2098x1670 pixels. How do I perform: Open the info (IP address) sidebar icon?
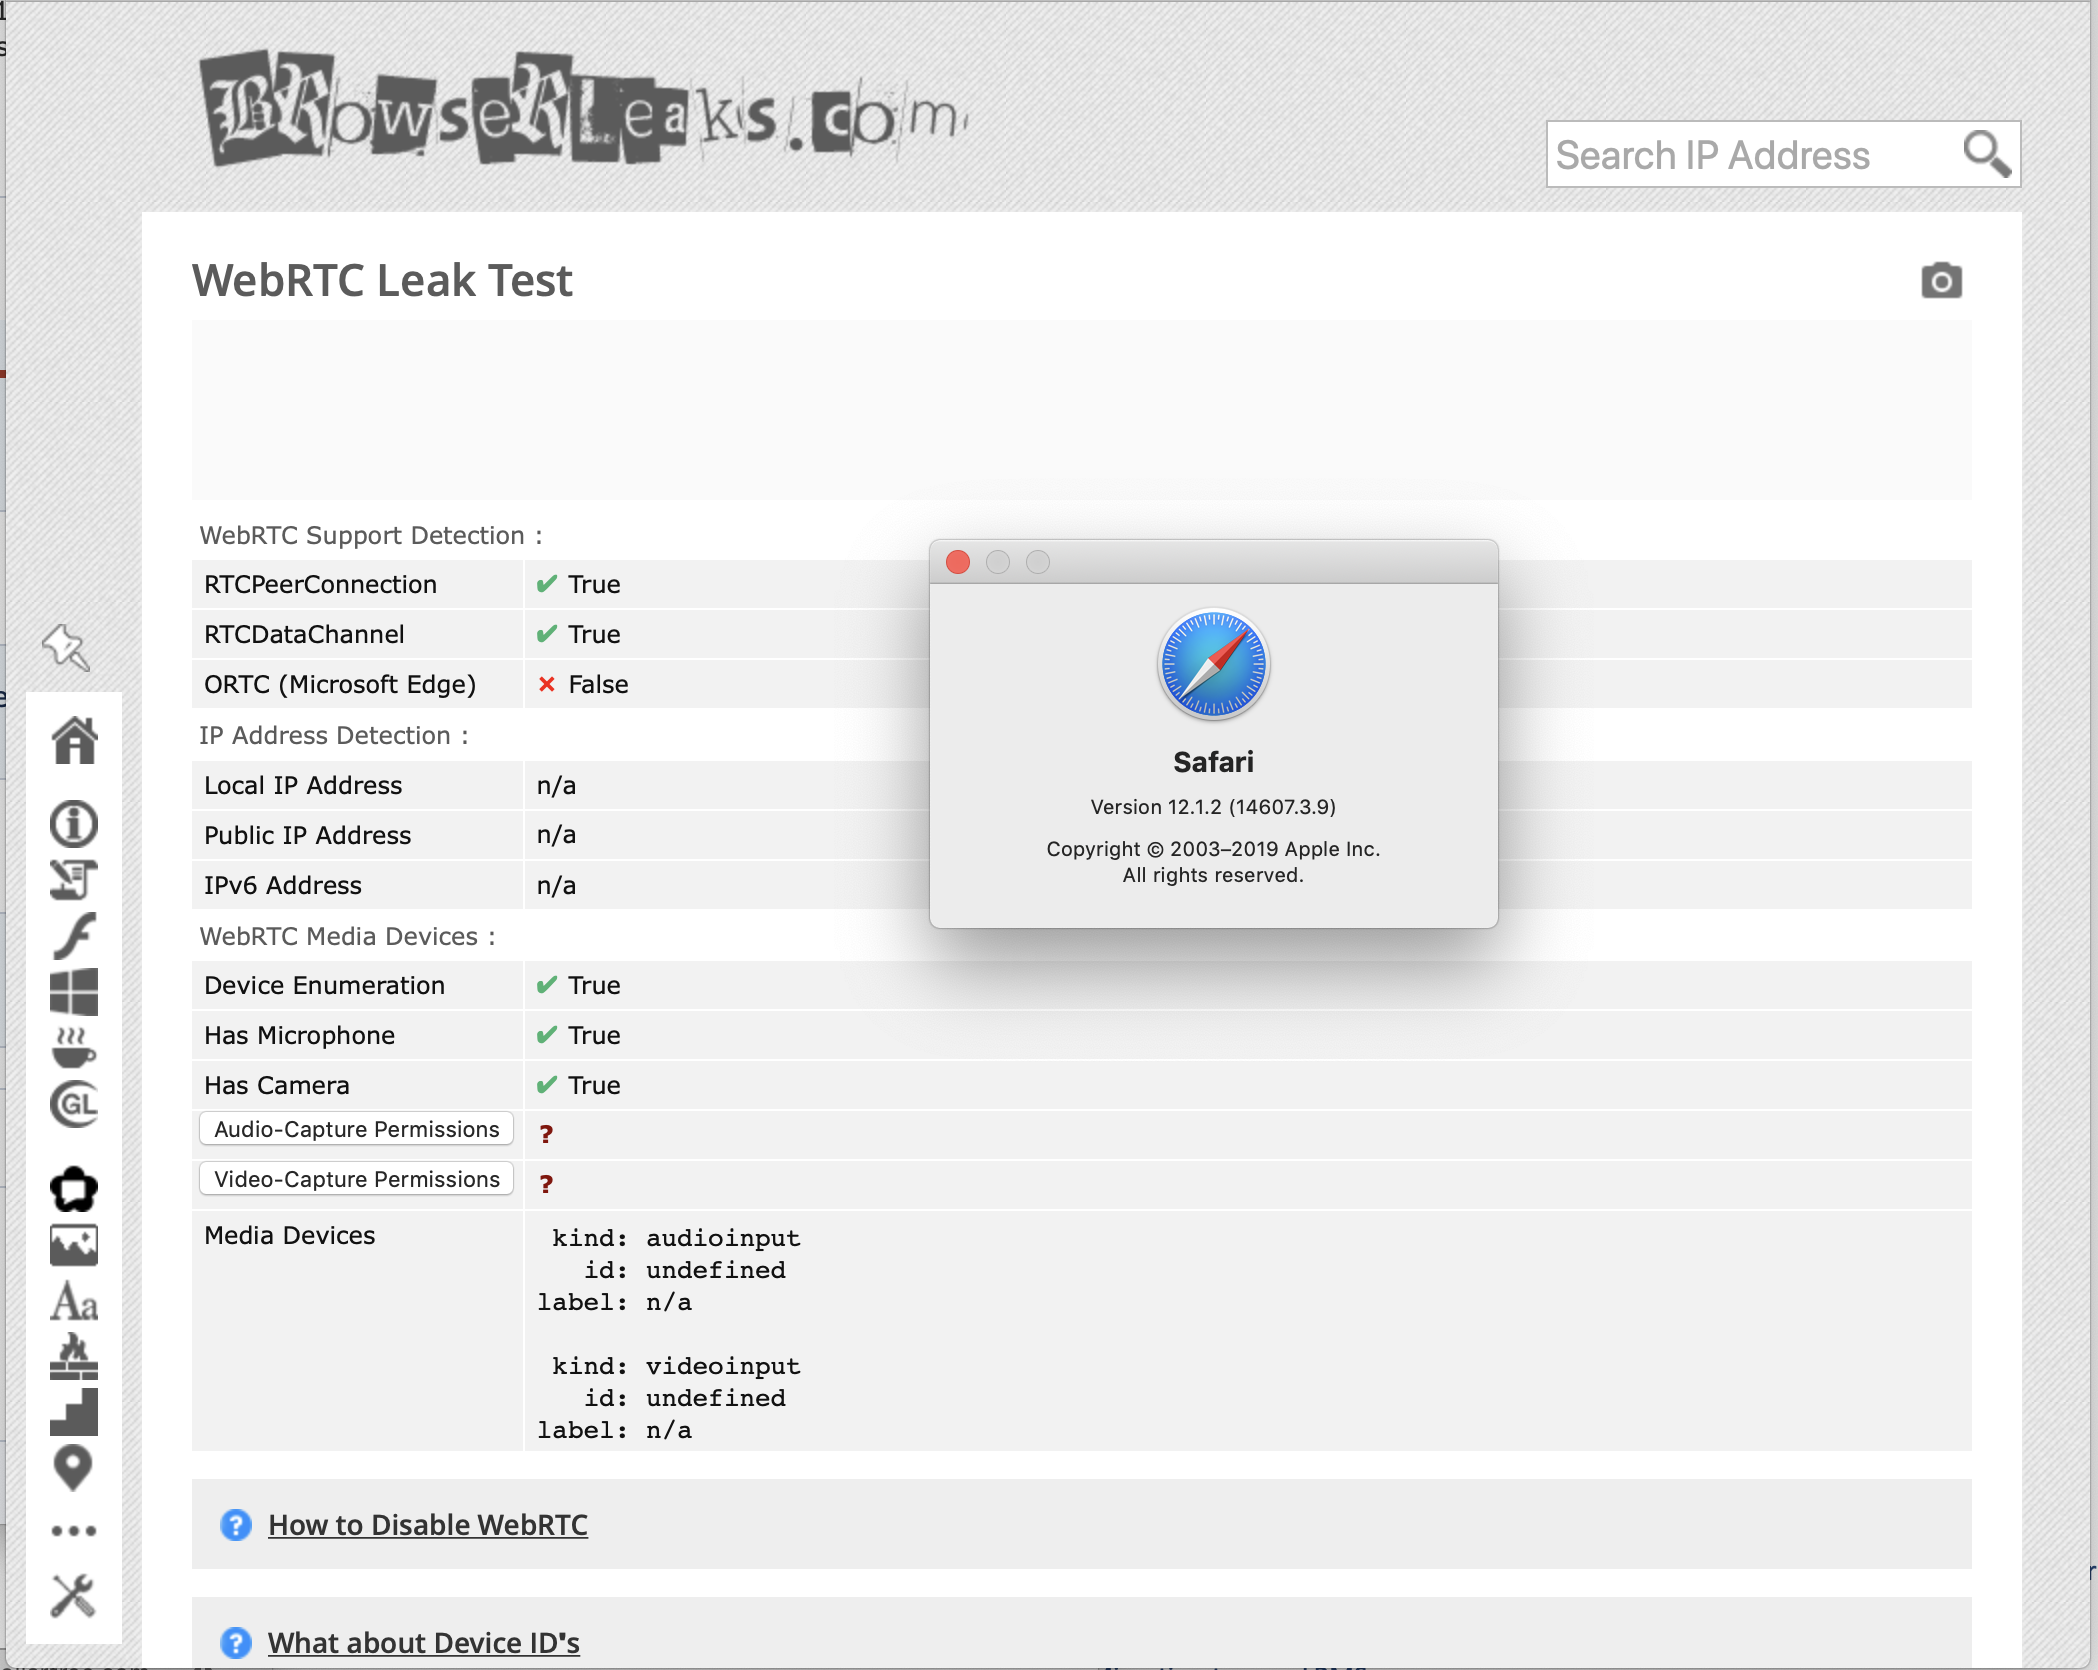pos(74,824)
